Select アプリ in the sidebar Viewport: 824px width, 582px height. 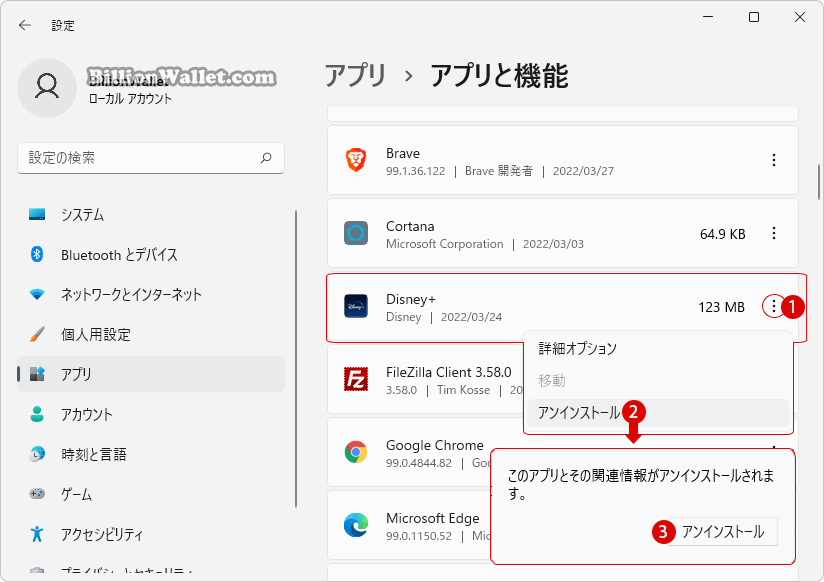(x=151, y=374)
